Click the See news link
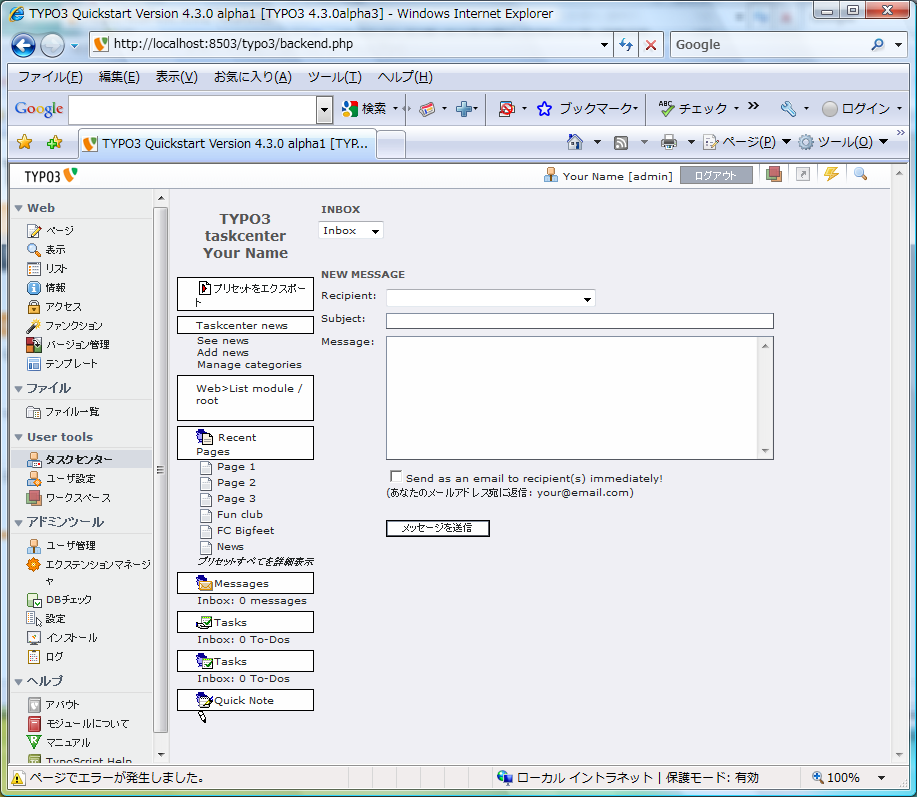917x797 pixels. 223,340
